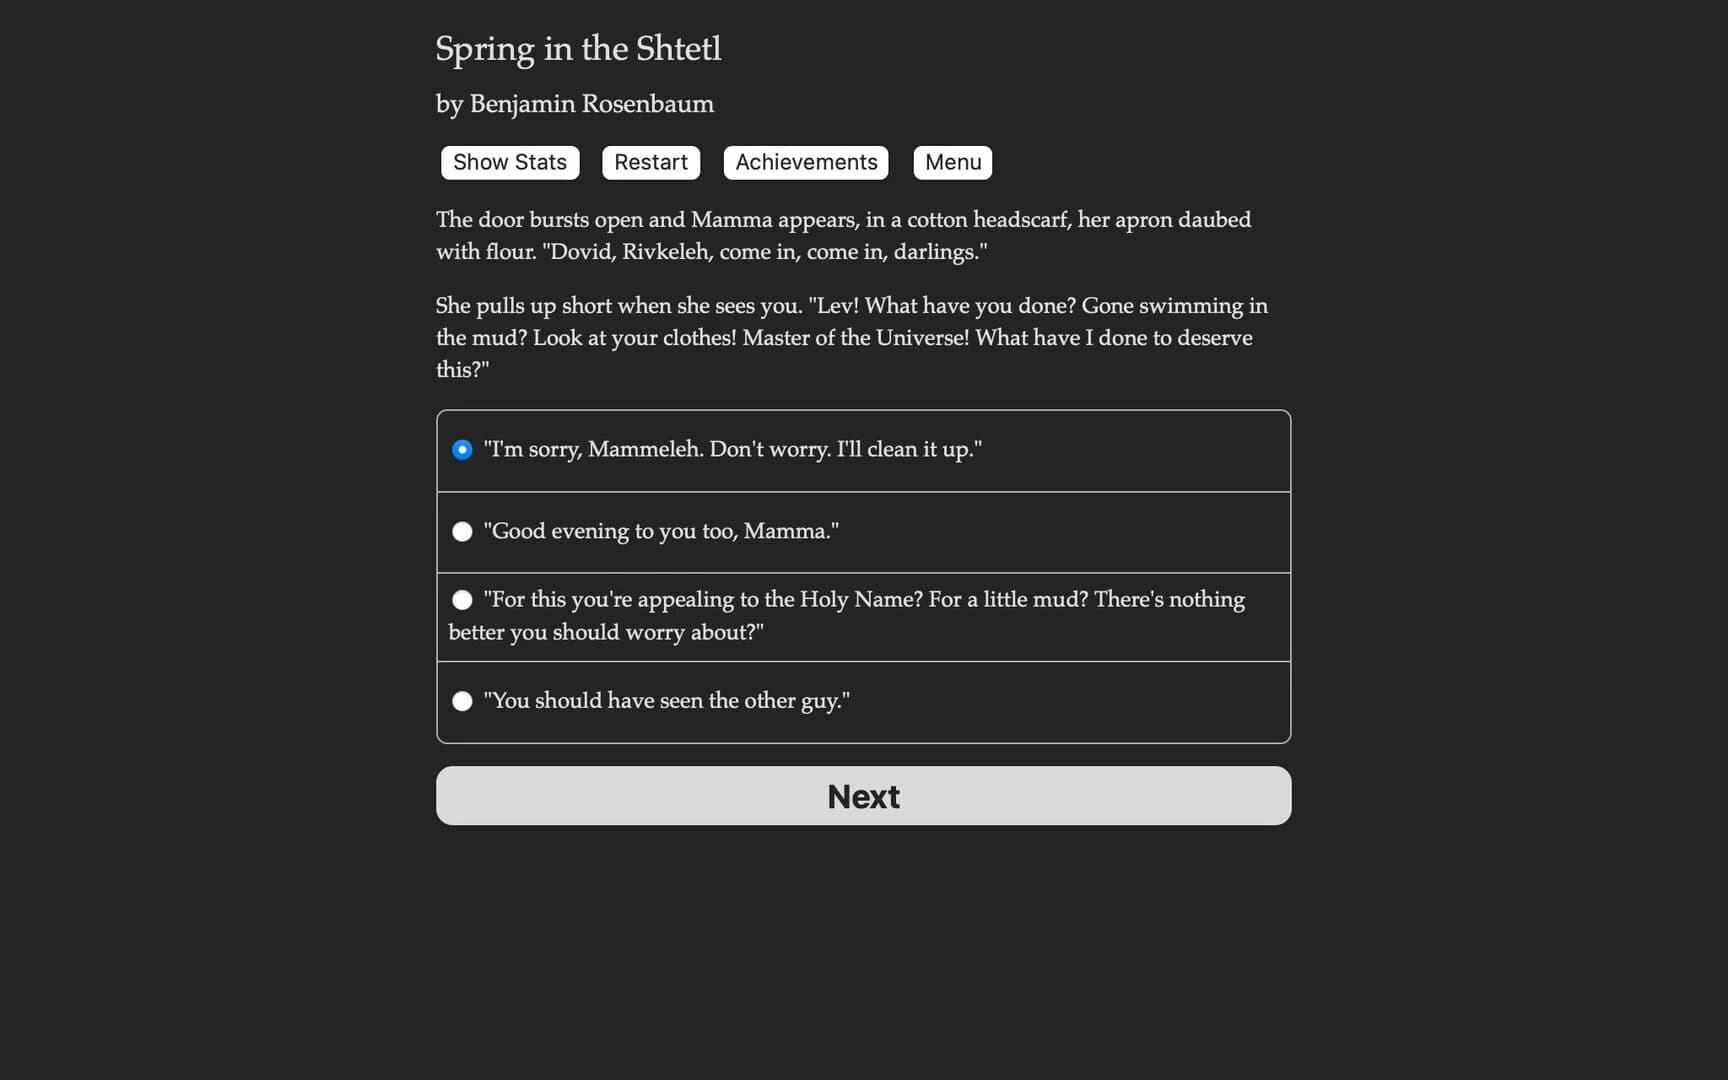
Task: Open the Menu
Action: [x=951, y=162]
